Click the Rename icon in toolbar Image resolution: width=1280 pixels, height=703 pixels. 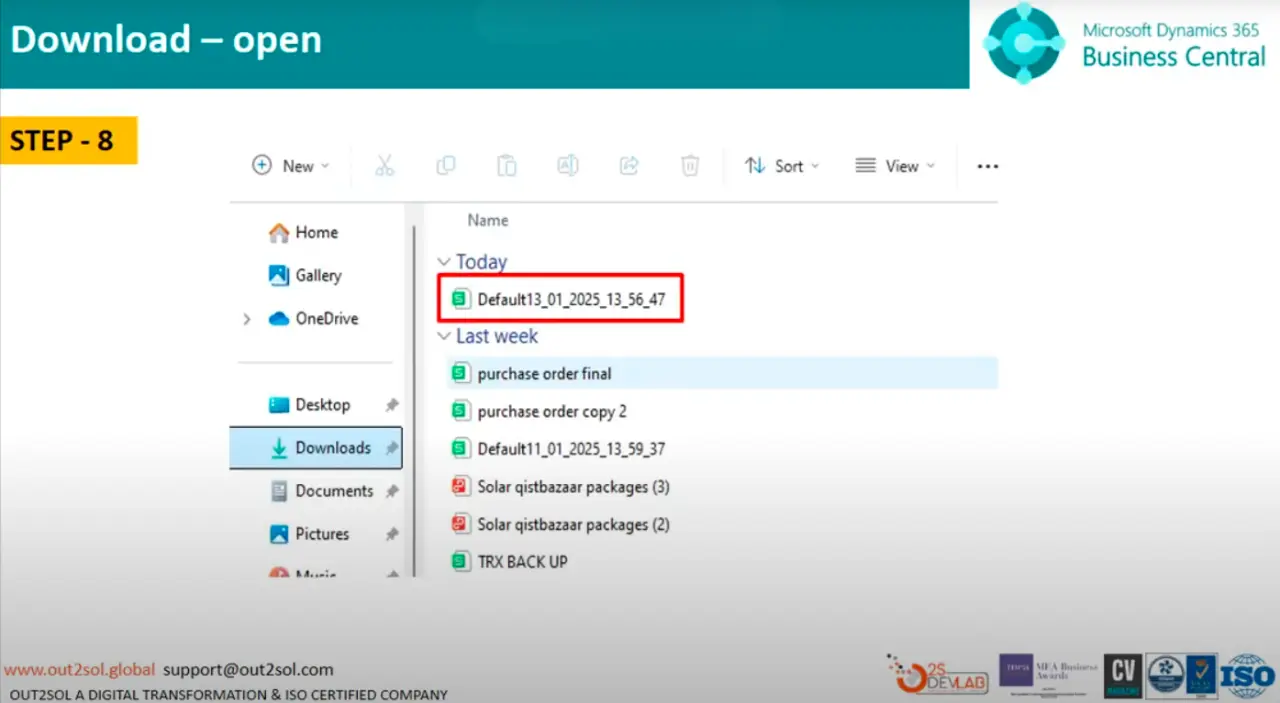pos(568,166)
